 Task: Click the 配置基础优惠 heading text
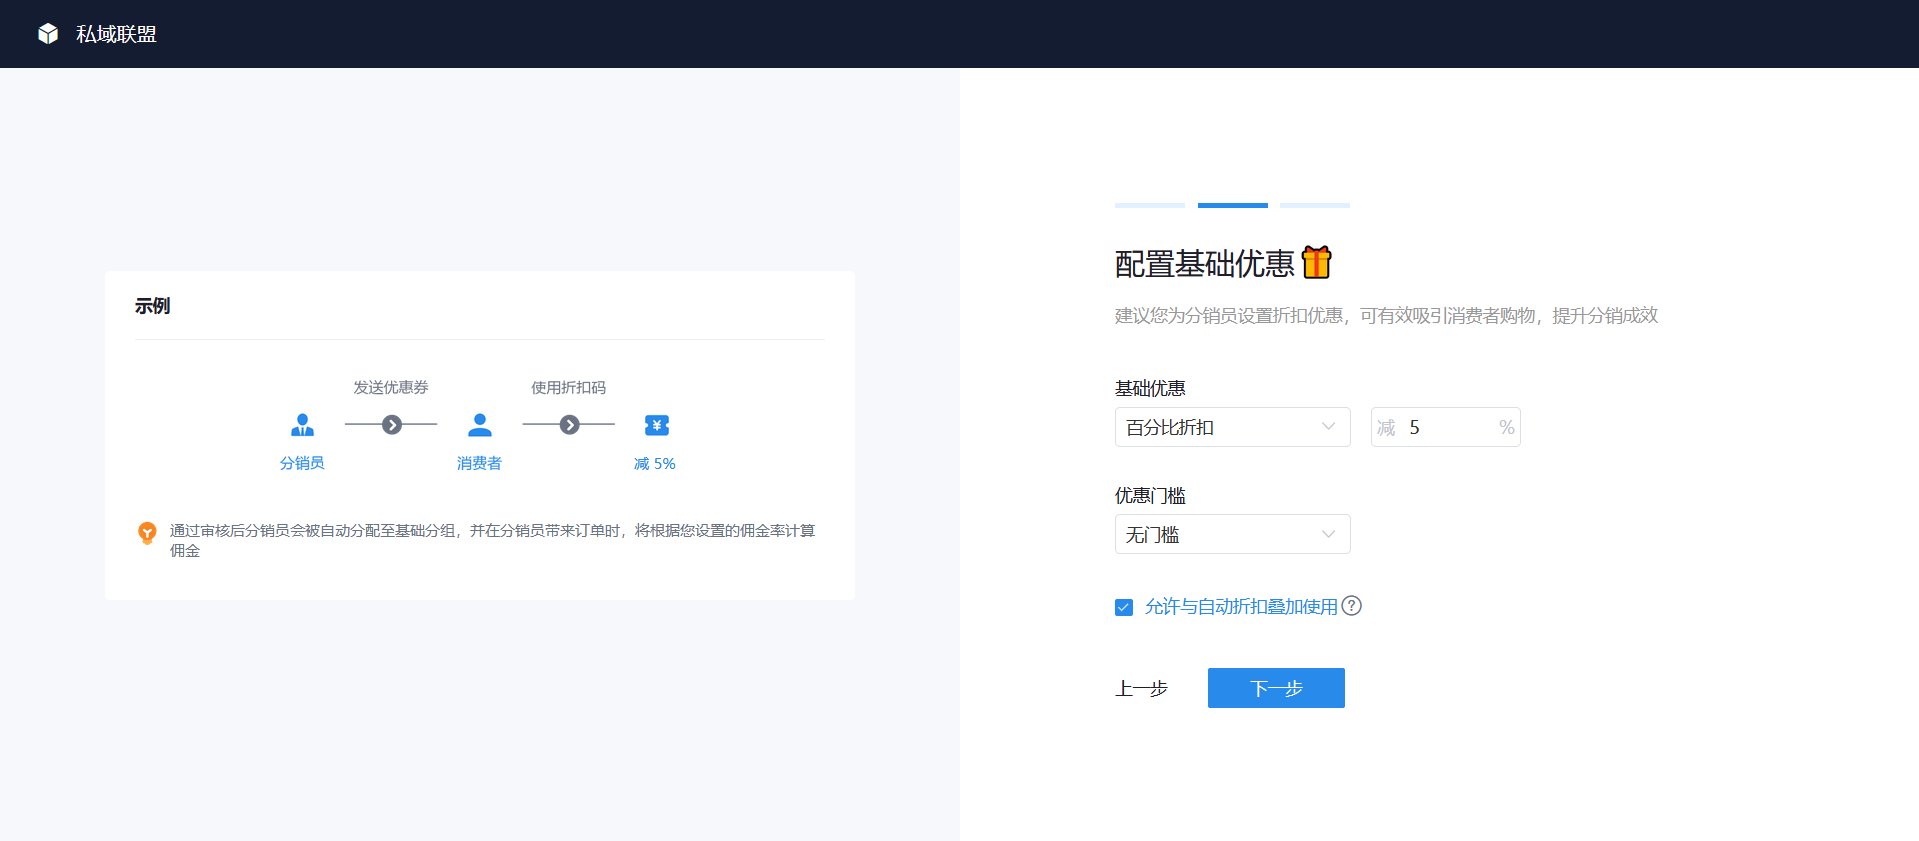[1205, 263]
